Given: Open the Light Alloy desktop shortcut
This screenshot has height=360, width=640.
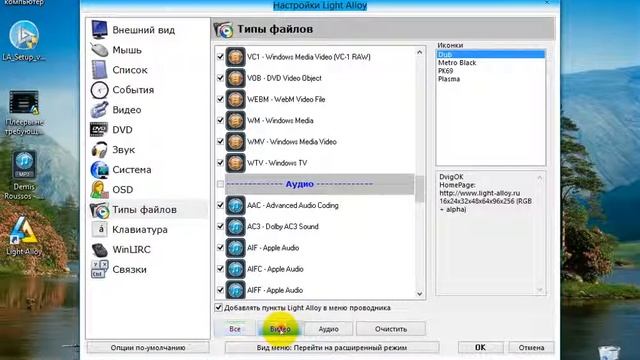Looking at the screenshot, I should [x=23, y=231].
